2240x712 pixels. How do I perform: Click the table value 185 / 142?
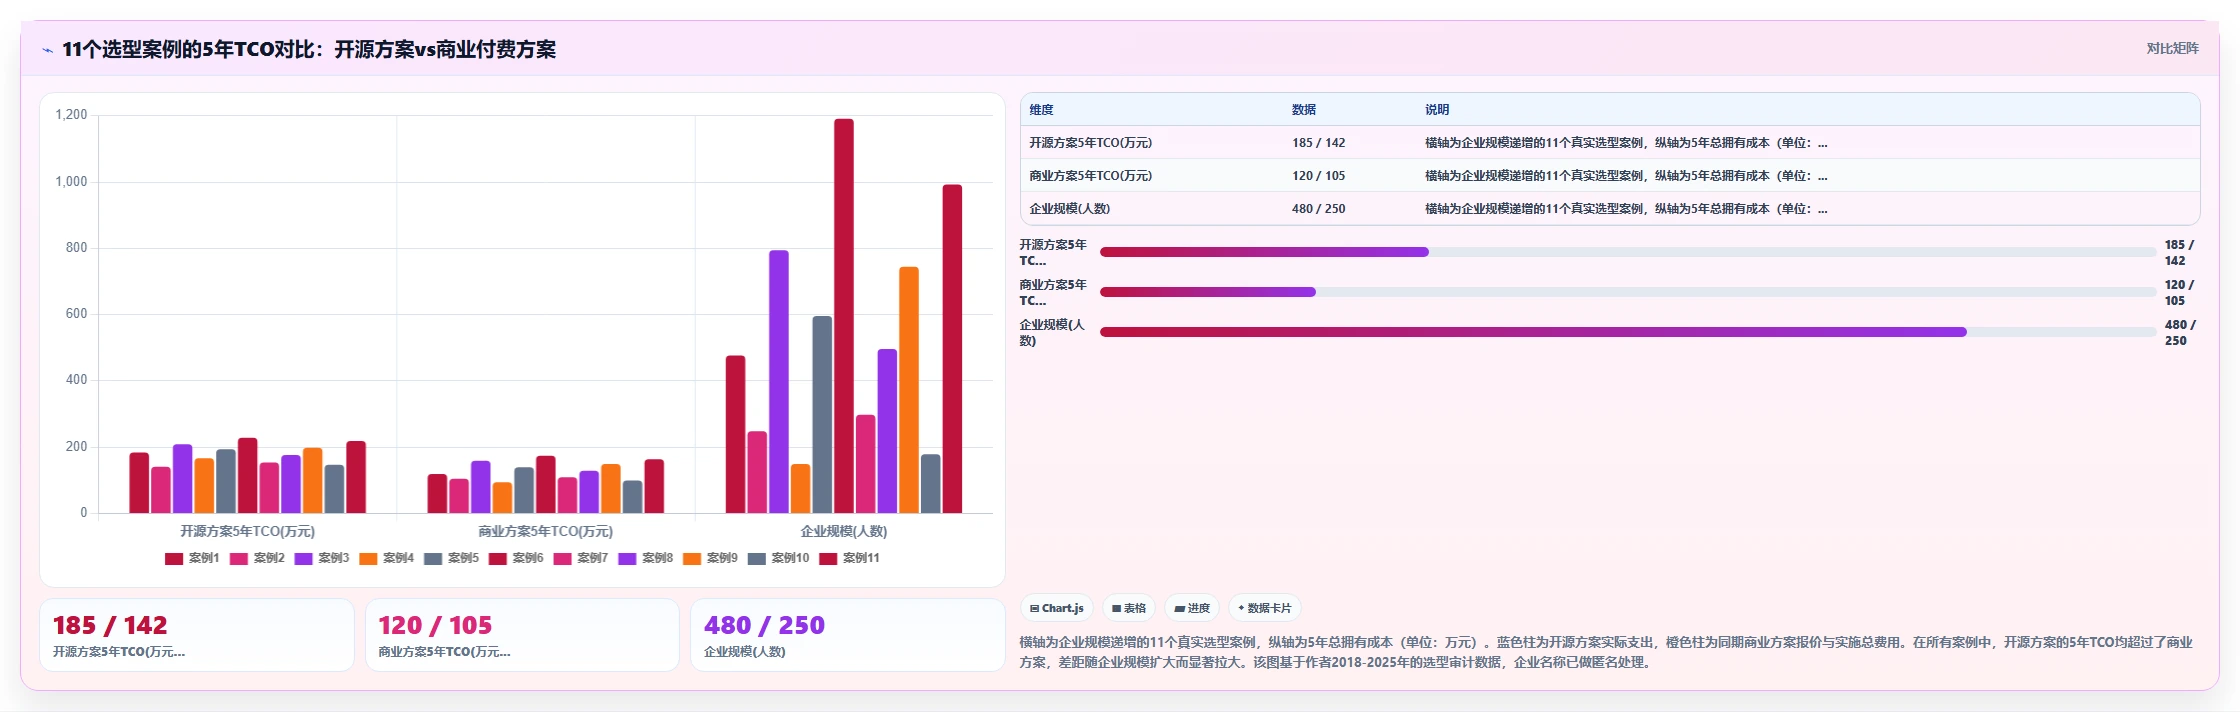pyautogui.click(x=1319, y=143)
